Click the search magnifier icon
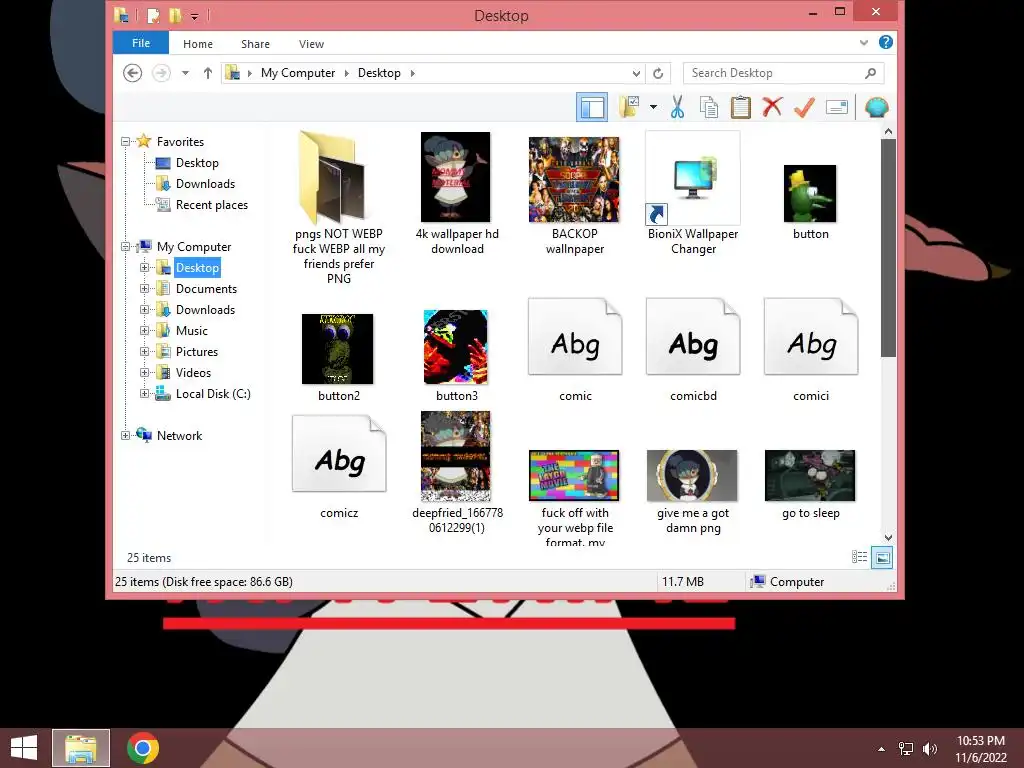 click(x=871, y=73)
